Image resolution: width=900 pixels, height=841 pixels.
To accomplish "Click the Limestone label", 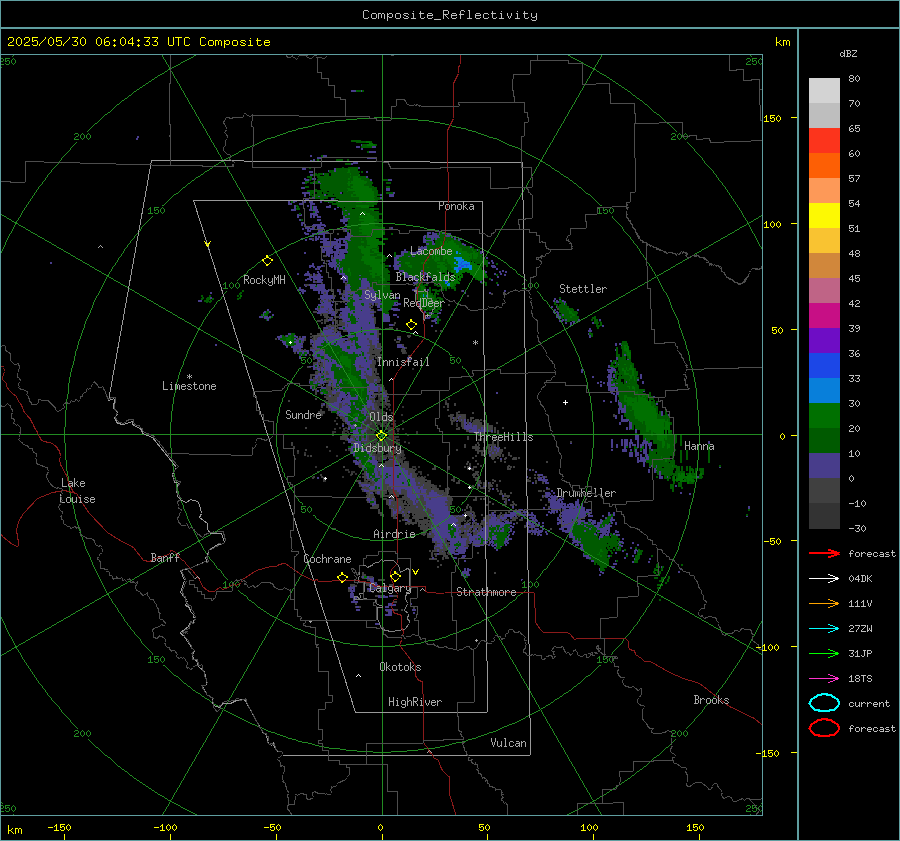I will tap(189, 386).
